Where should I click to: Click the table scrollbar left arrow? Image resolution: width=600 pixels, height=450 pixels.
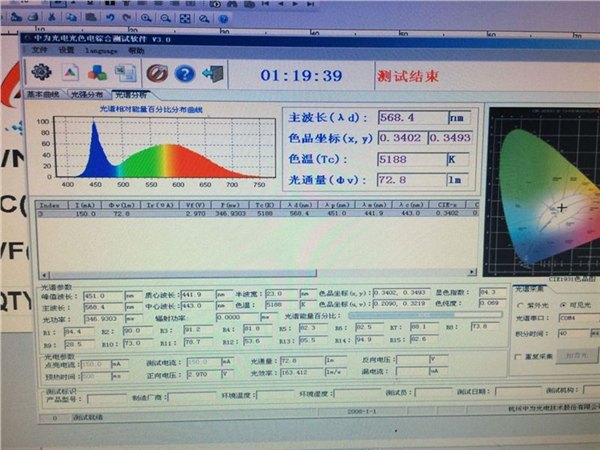pos(45,275)
